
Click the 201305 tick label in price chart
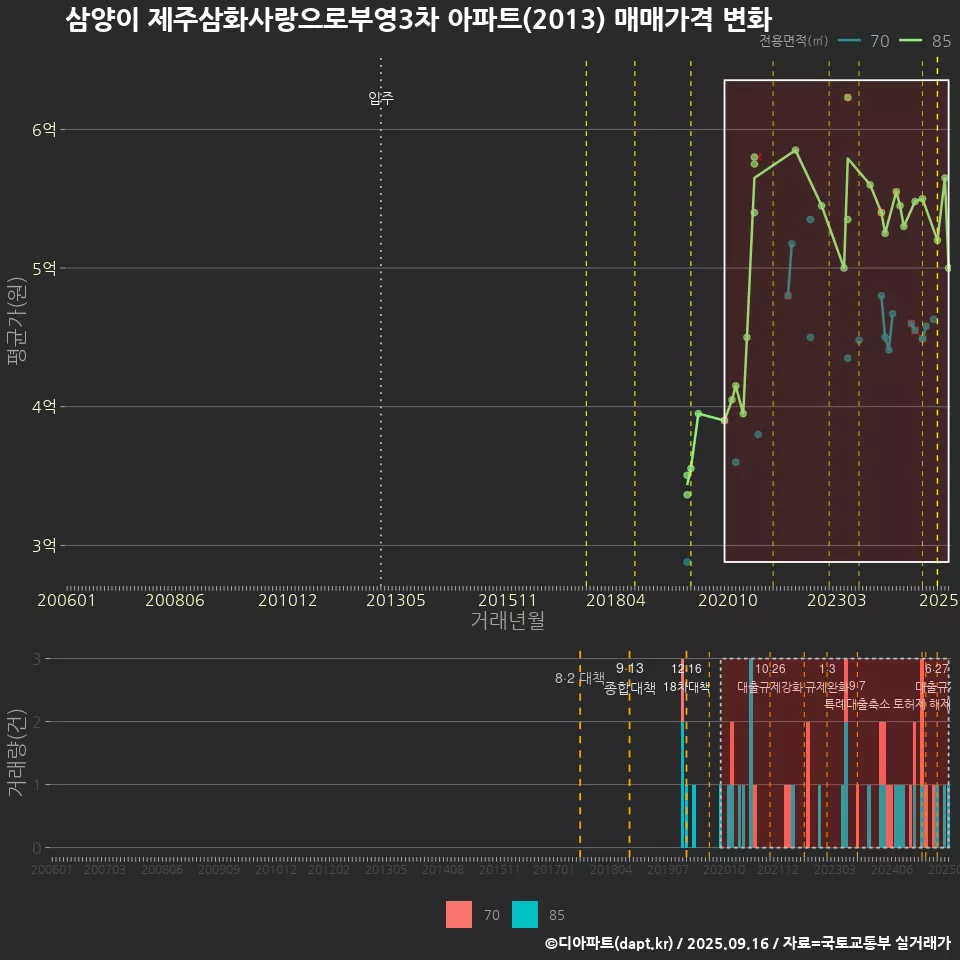pyautogui.click(x=396, y=600)
